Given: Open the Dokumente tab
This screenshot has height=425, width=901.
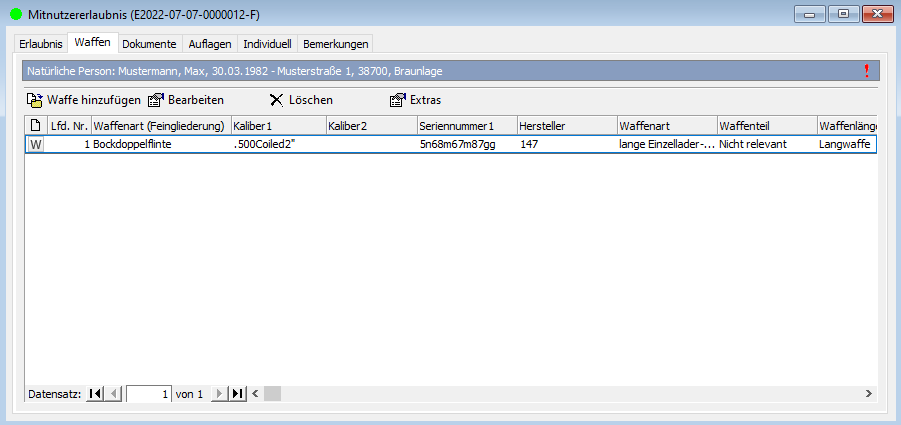Looking at the screenshot, I should click(149, 44).
